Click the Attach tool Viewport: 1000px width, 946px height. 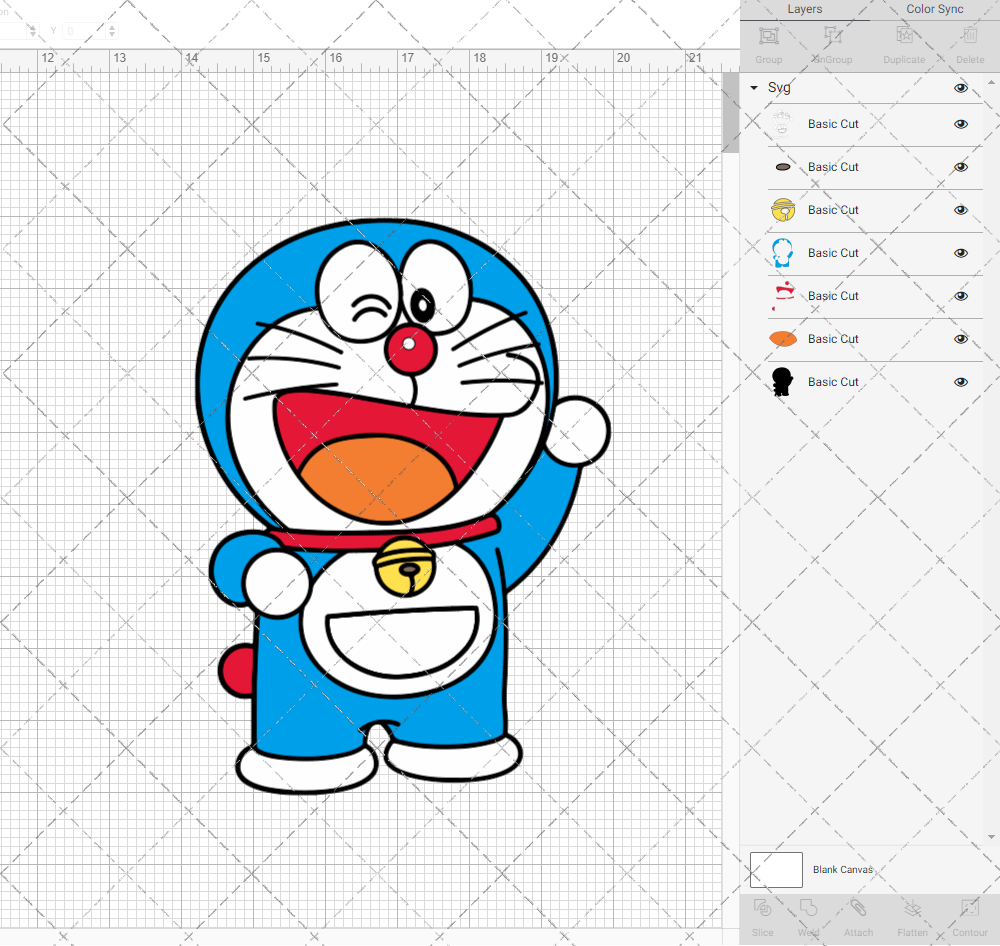point(858,915)
